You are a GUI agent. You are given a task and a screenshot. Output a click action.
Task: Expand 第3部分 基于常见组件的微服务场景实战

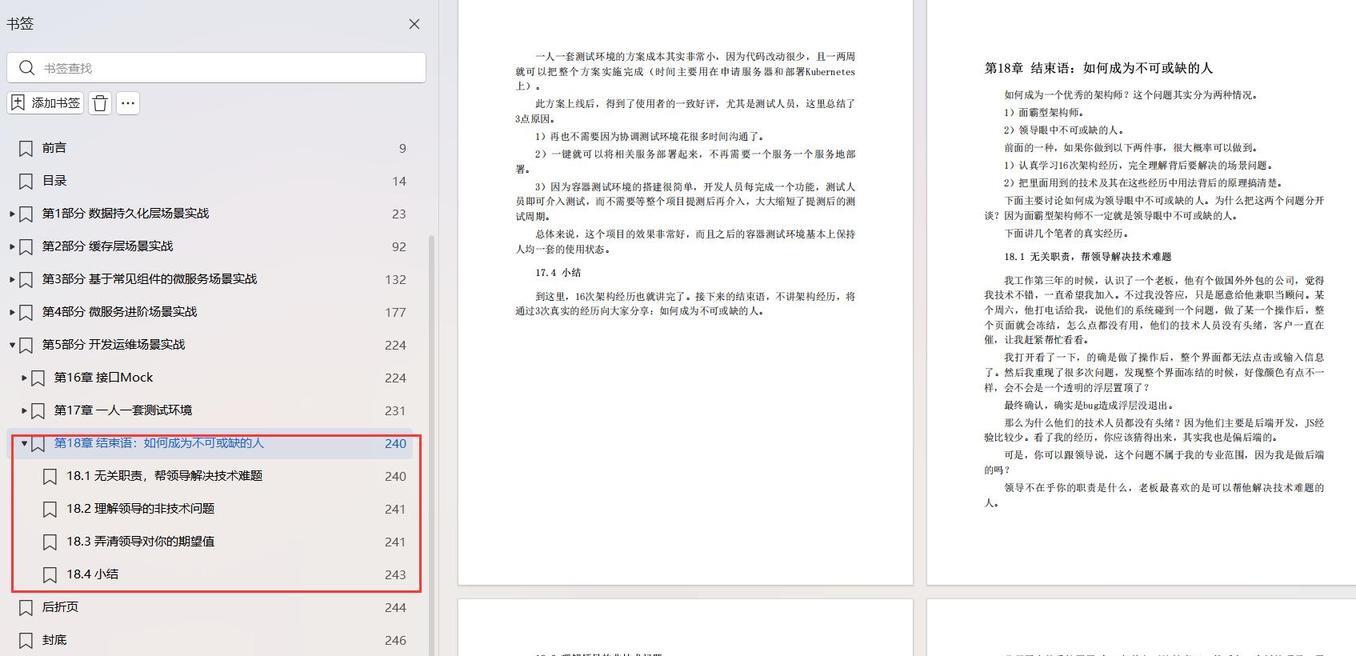click(x=12, y=280)
